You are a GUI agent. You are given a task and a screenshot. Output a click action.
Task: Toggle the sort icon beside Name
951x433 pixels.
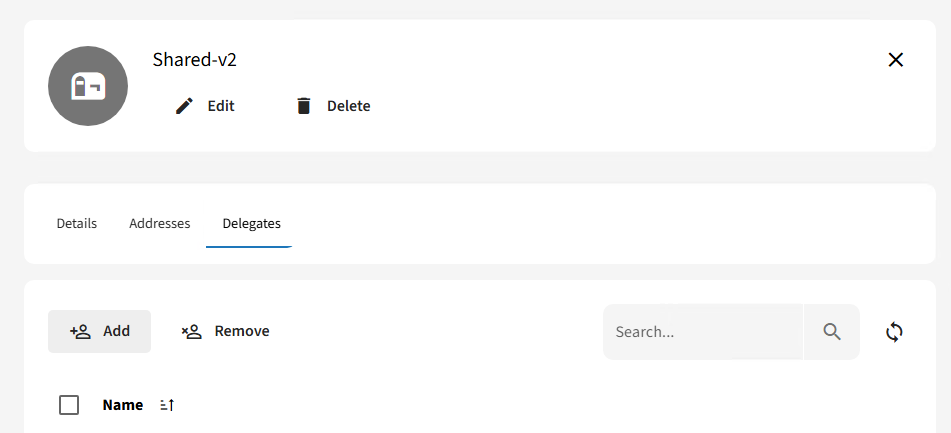click(167, 405)
